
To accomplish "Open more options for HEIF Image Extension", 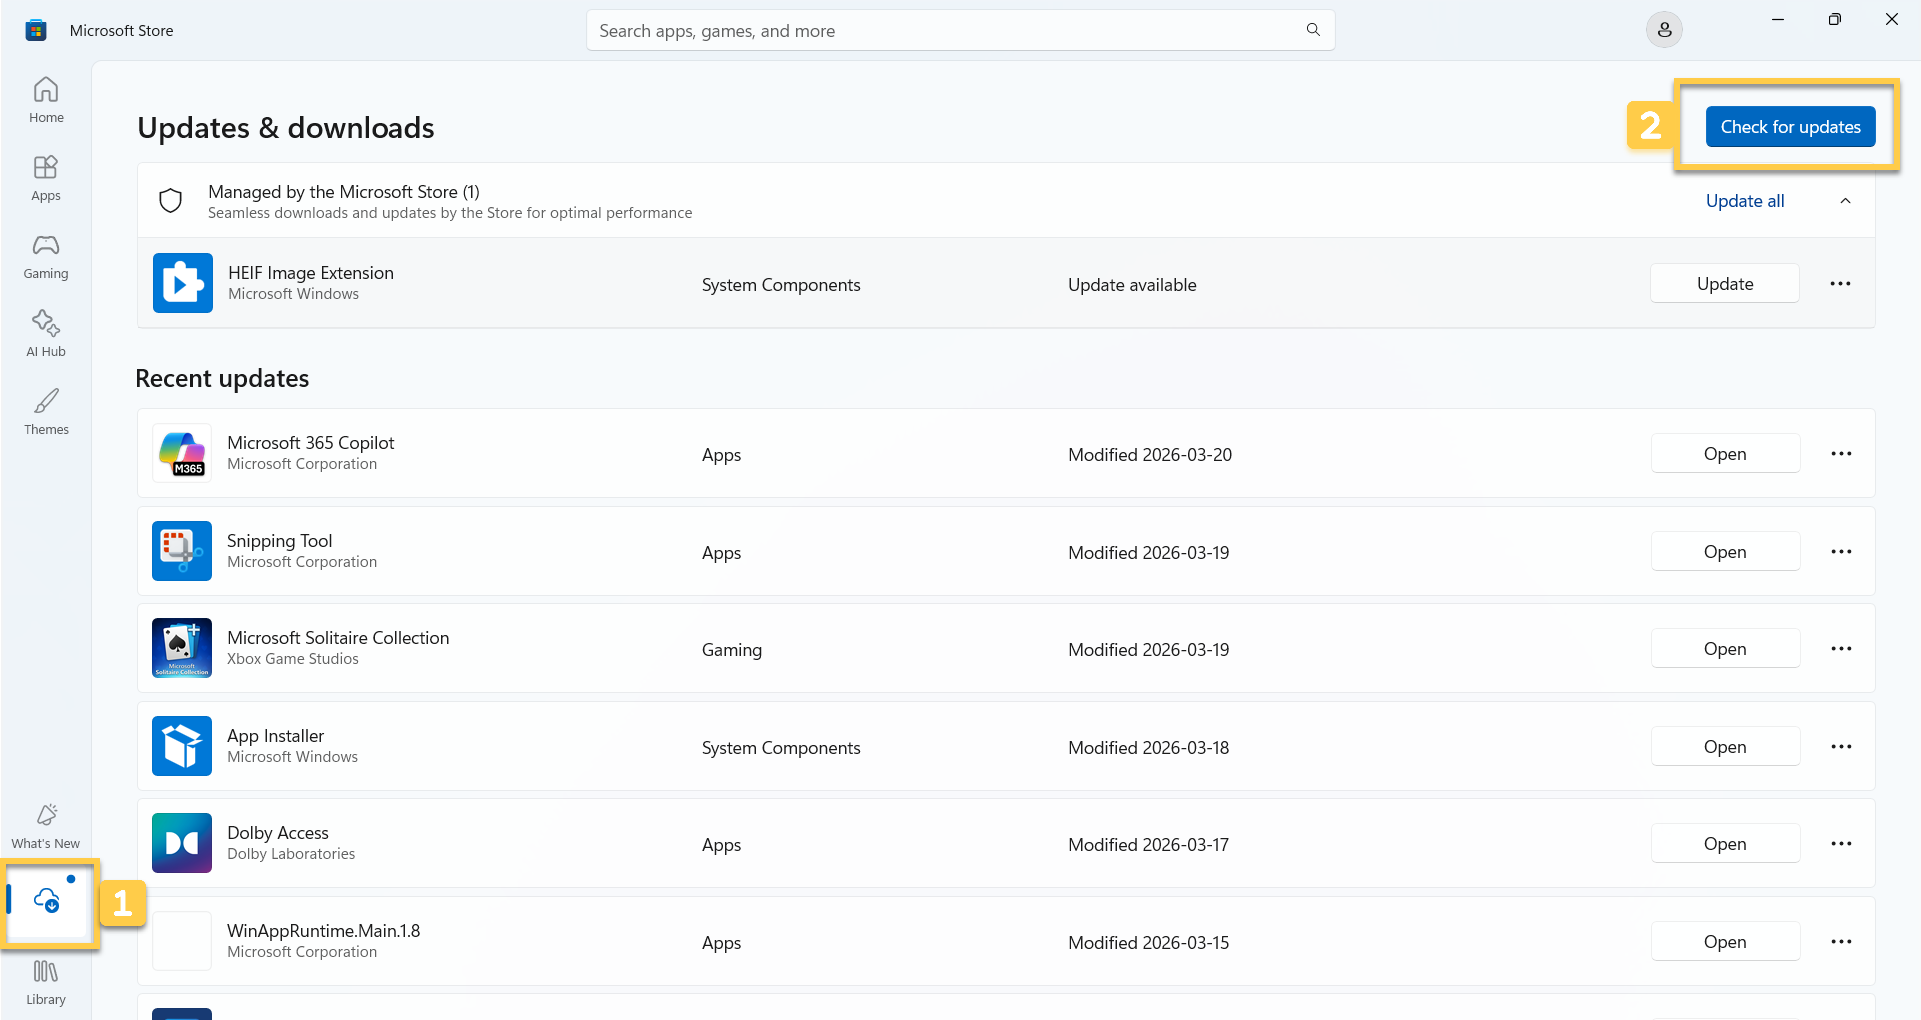I will (x=1840, y=284).
